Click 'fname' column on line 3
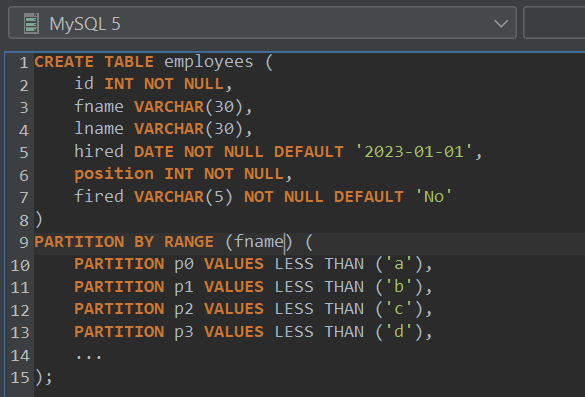The image size is (585, 397). point(99,106)
